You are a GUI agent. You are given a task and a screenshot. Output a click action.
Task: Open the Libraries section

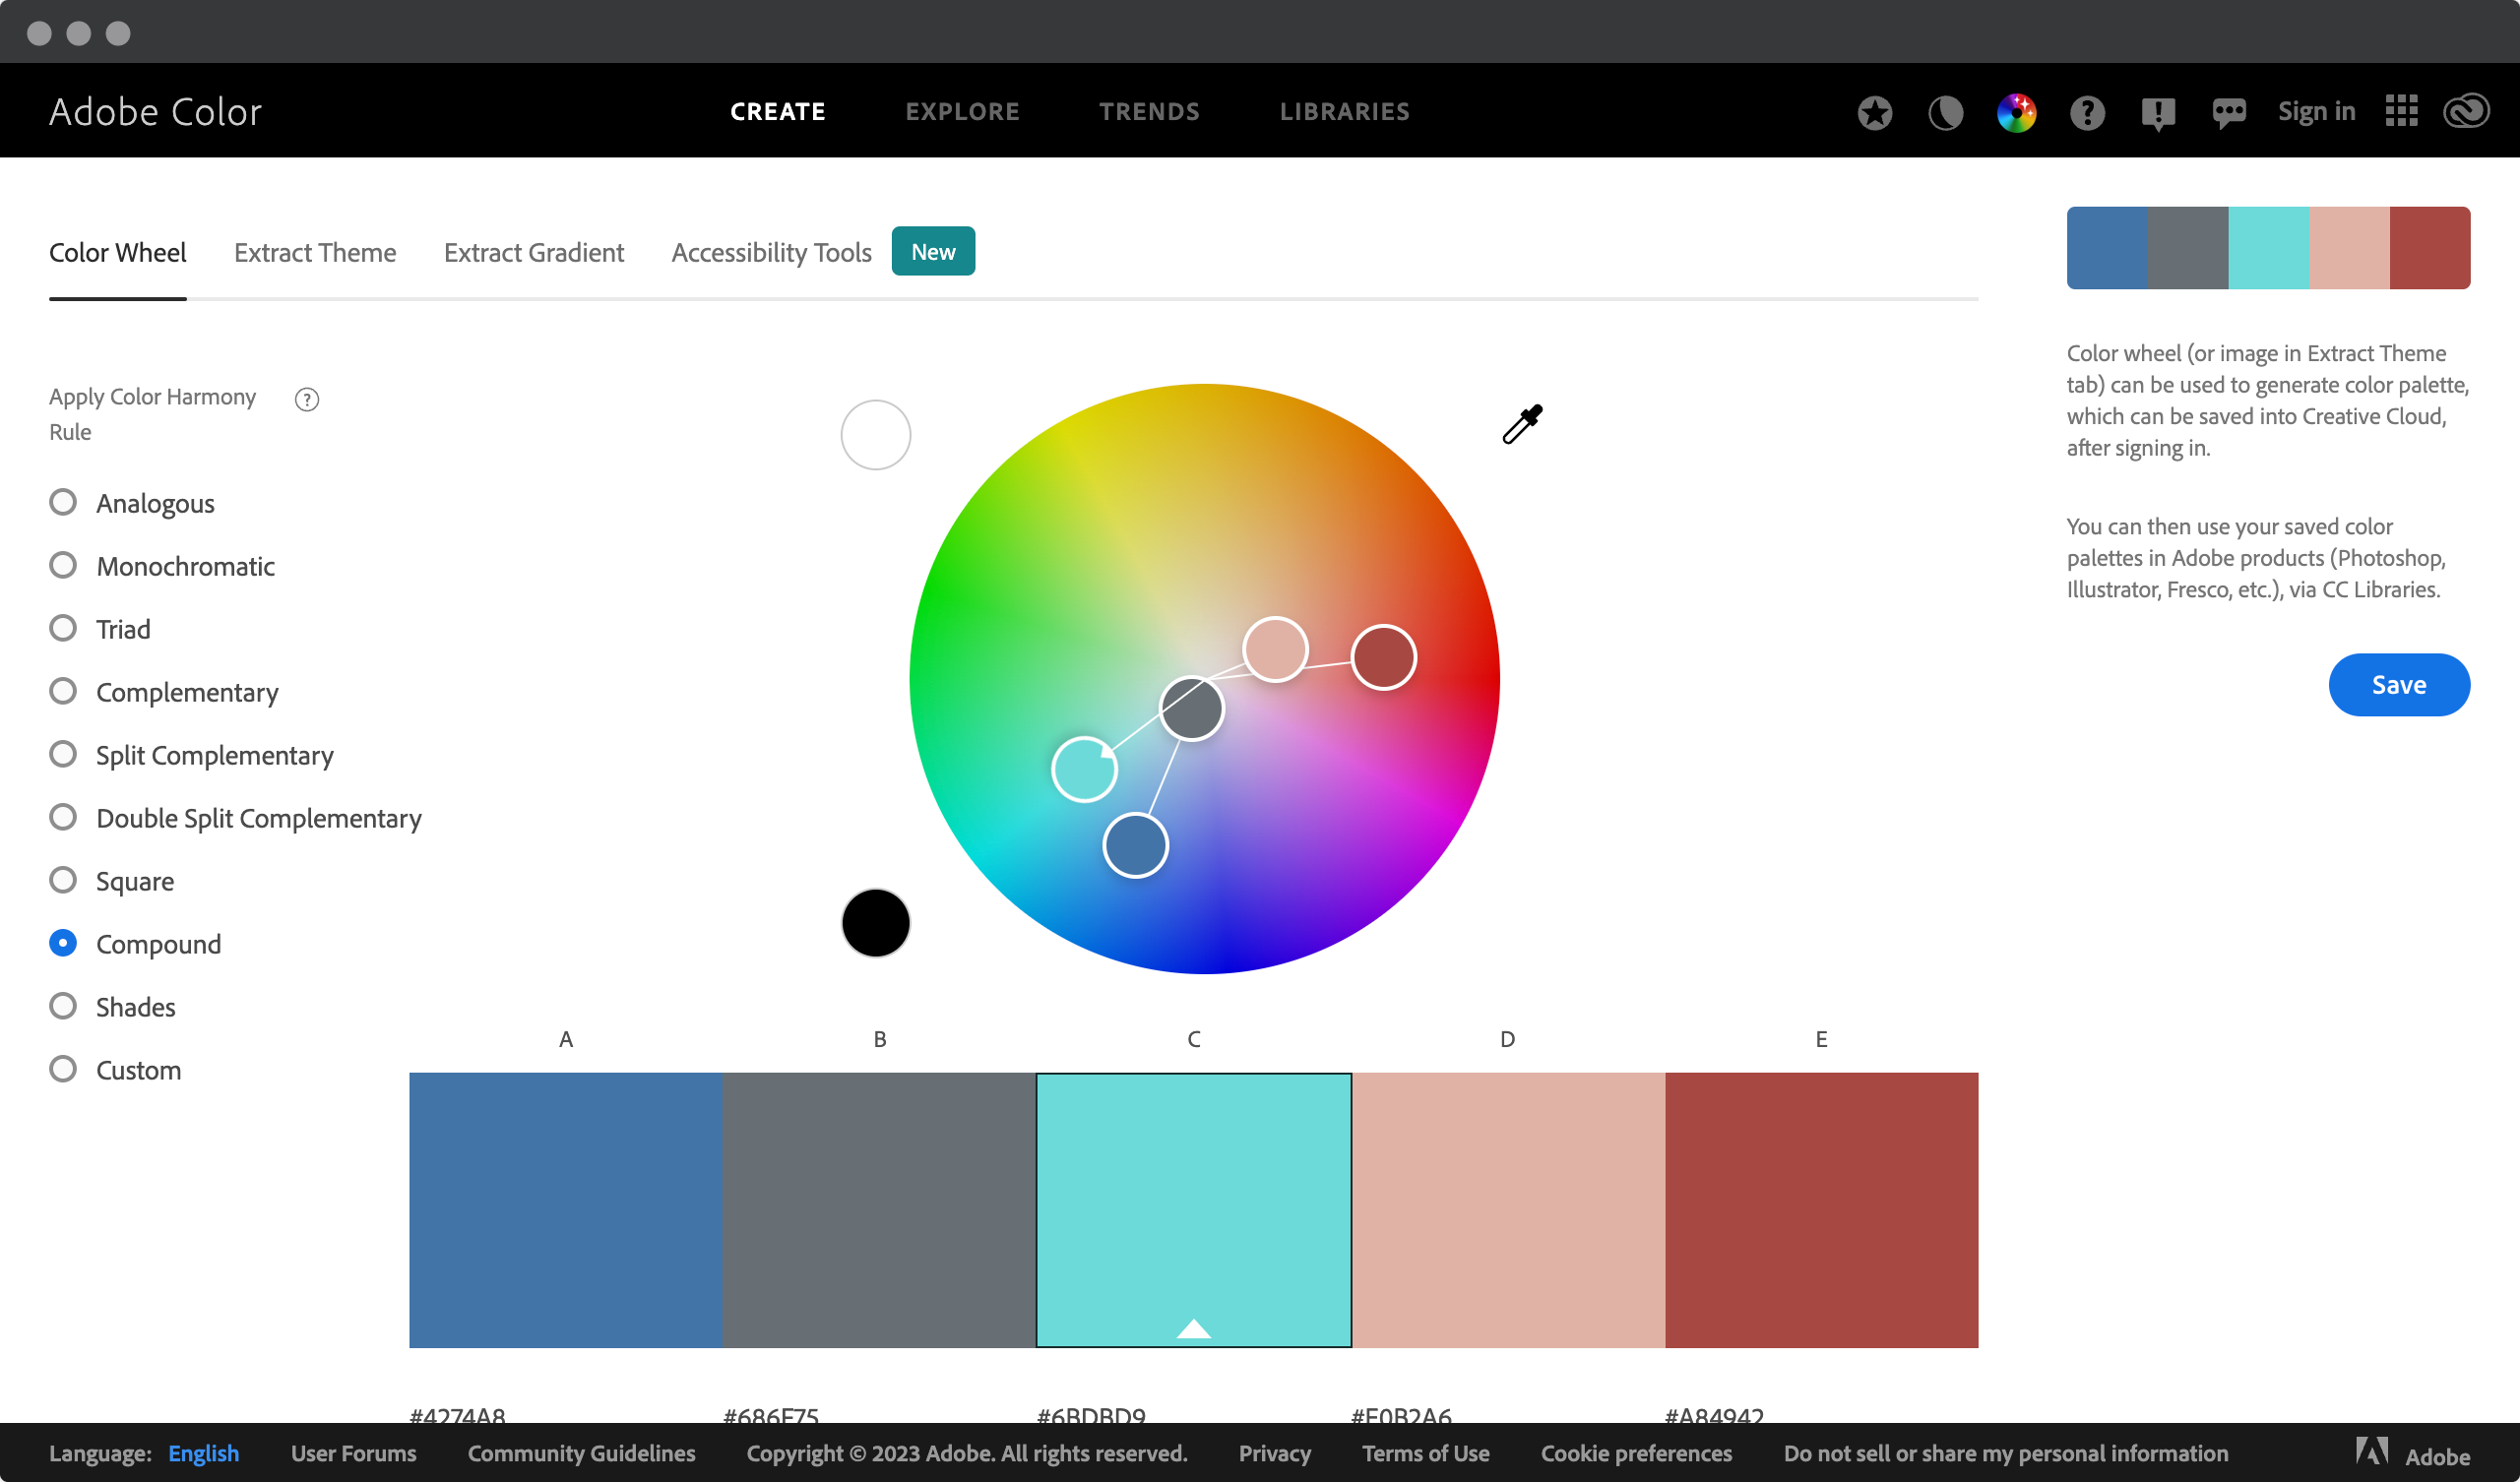(1347, 109)
